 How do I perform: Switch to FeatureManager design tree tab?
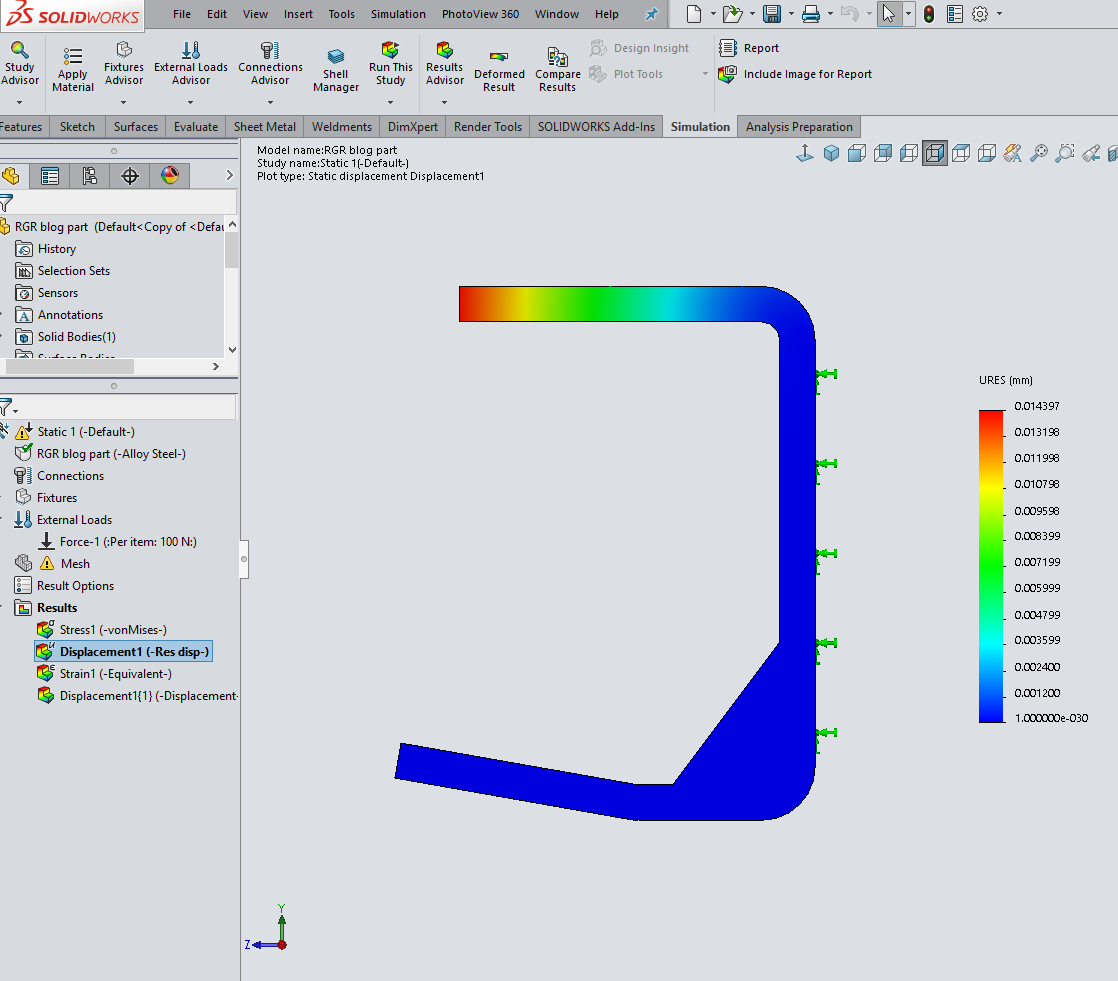point(11,176)
